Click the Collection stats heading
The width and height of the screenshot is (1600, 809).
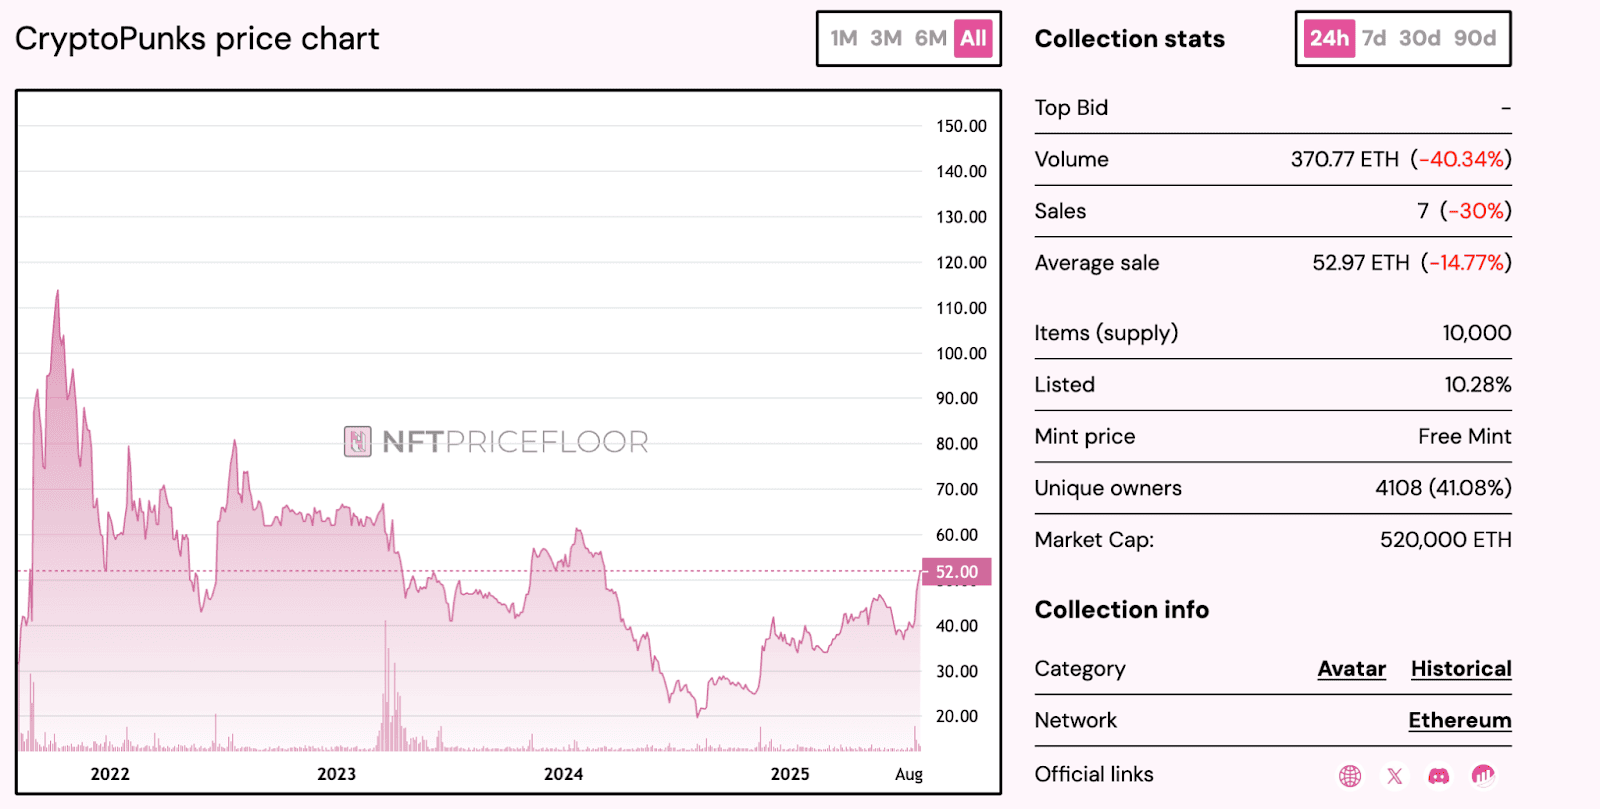(1130, 39)
